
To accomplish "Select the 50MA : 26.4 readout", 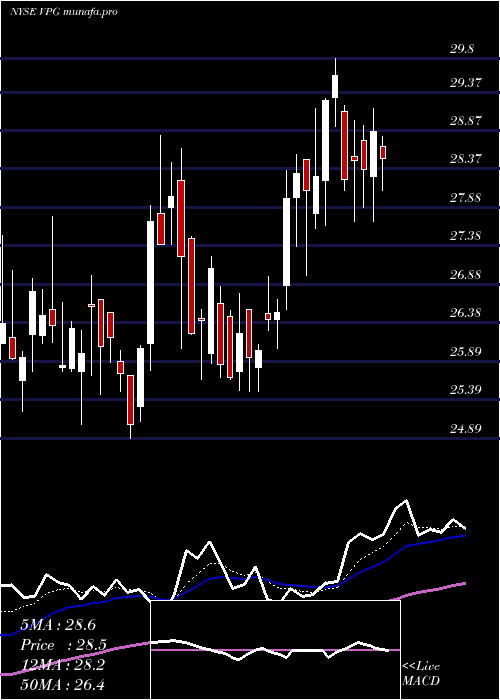I will click(62, 685).
